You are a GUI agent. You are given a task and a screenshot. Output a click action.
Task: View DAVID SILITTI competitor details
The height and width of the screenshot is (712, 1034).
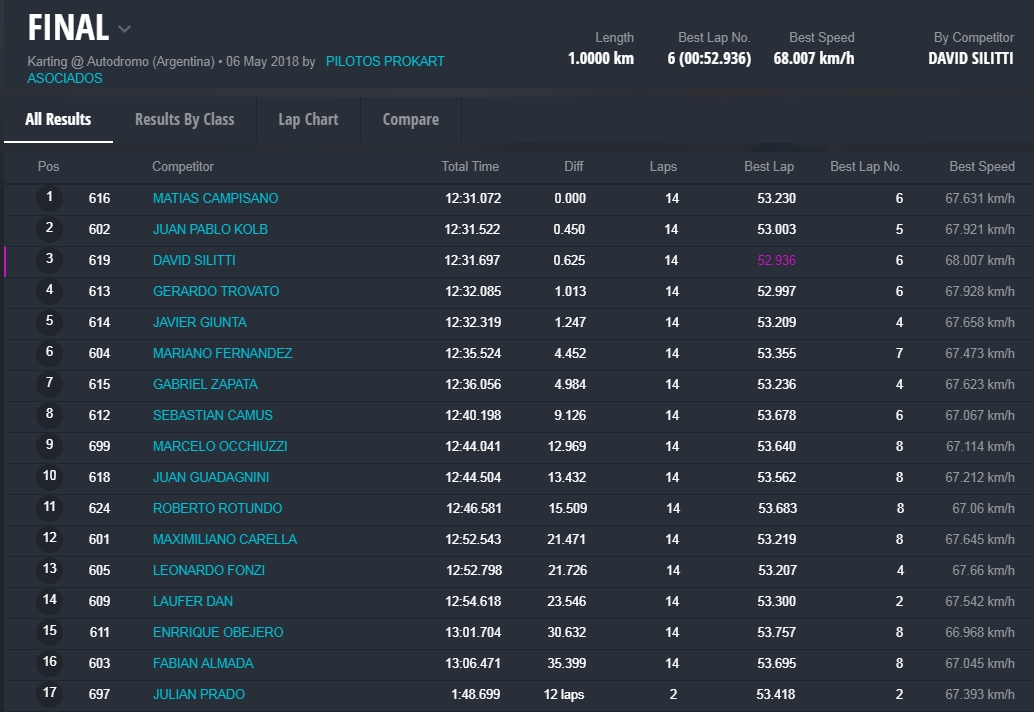pos(194,260)
